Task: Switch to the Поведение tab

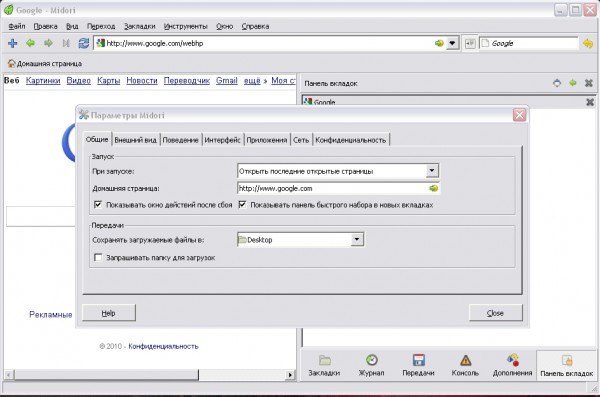Action: (180, 140)
